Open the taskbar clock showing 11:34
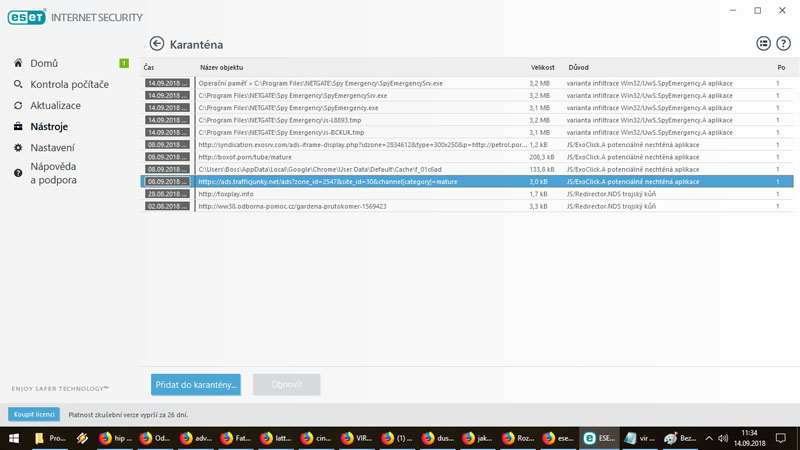Viewport: 800px width, 450px height. click(749, 438)
